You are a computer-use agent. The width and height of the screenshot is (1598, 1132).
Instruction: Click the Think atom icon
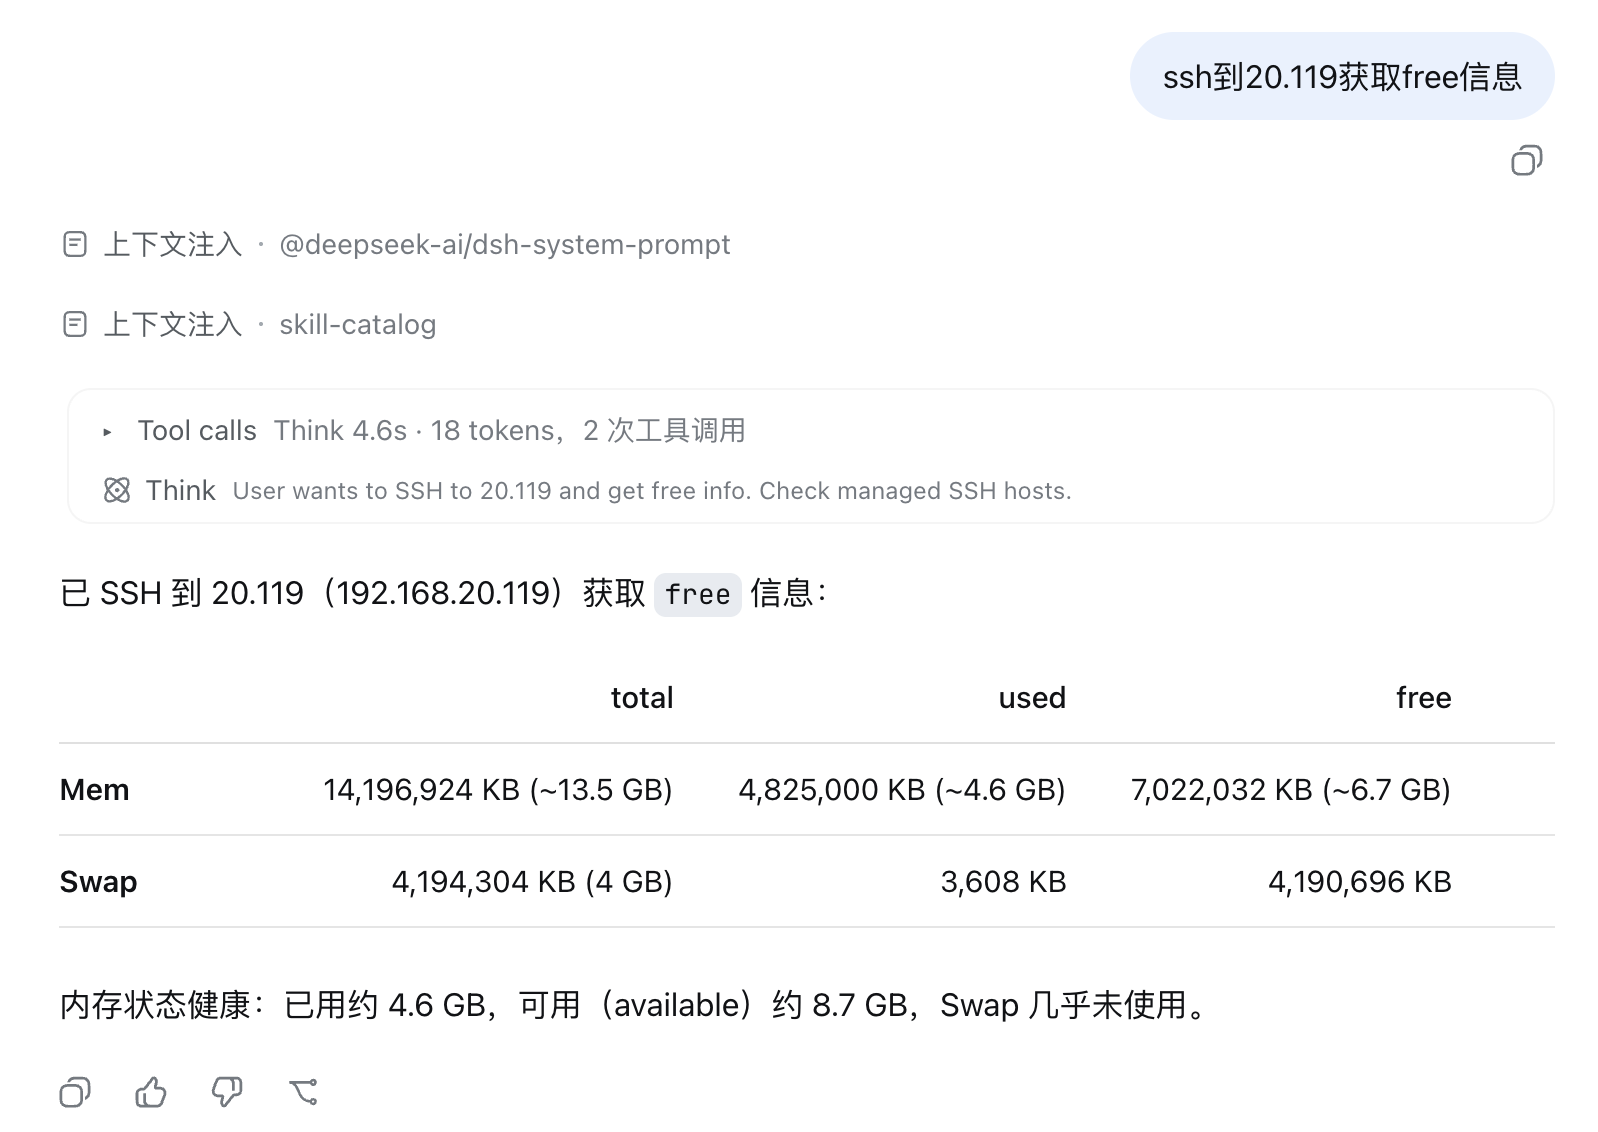(117, 490)
